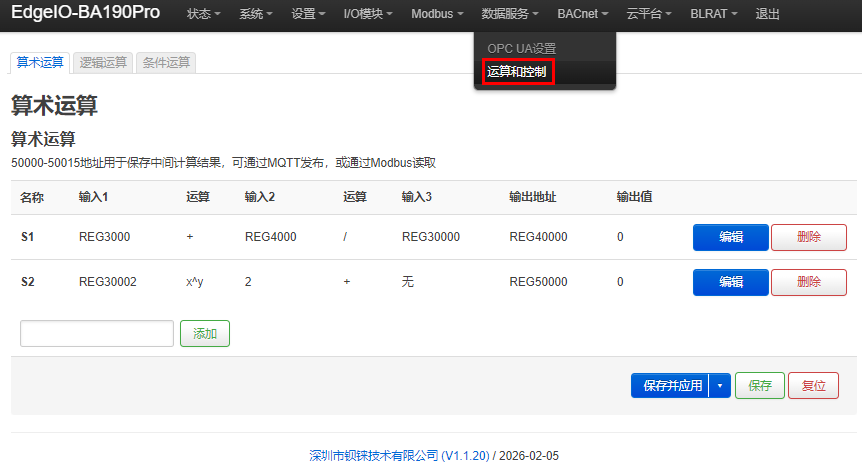Delete the S1 row

(x=809, y=237)
